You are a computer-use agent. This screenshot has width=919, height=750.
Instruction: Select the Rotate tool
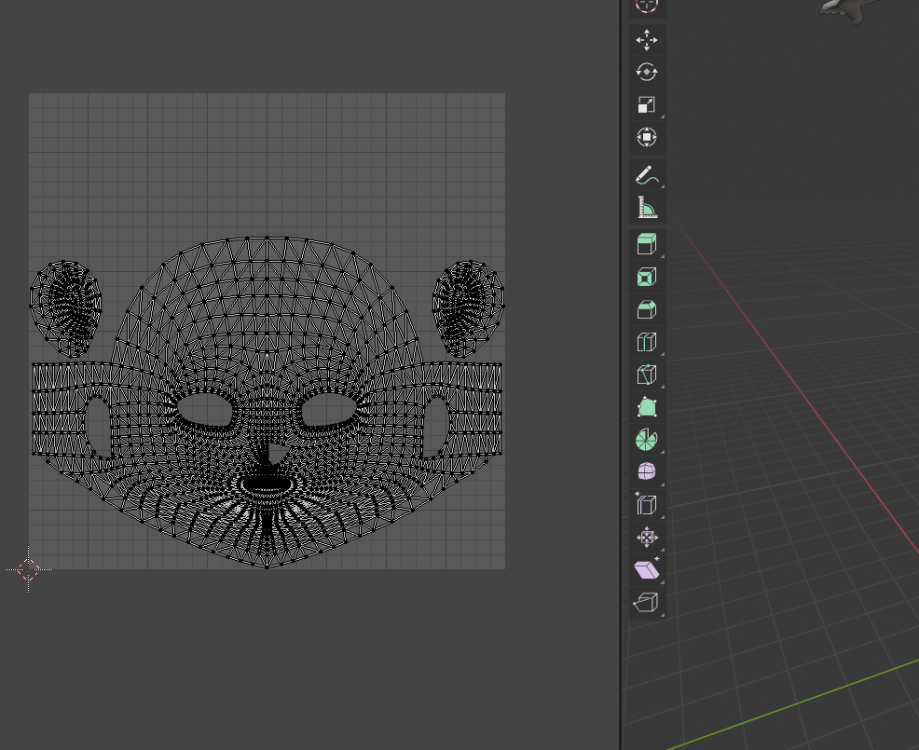click(x=647, y=72)
